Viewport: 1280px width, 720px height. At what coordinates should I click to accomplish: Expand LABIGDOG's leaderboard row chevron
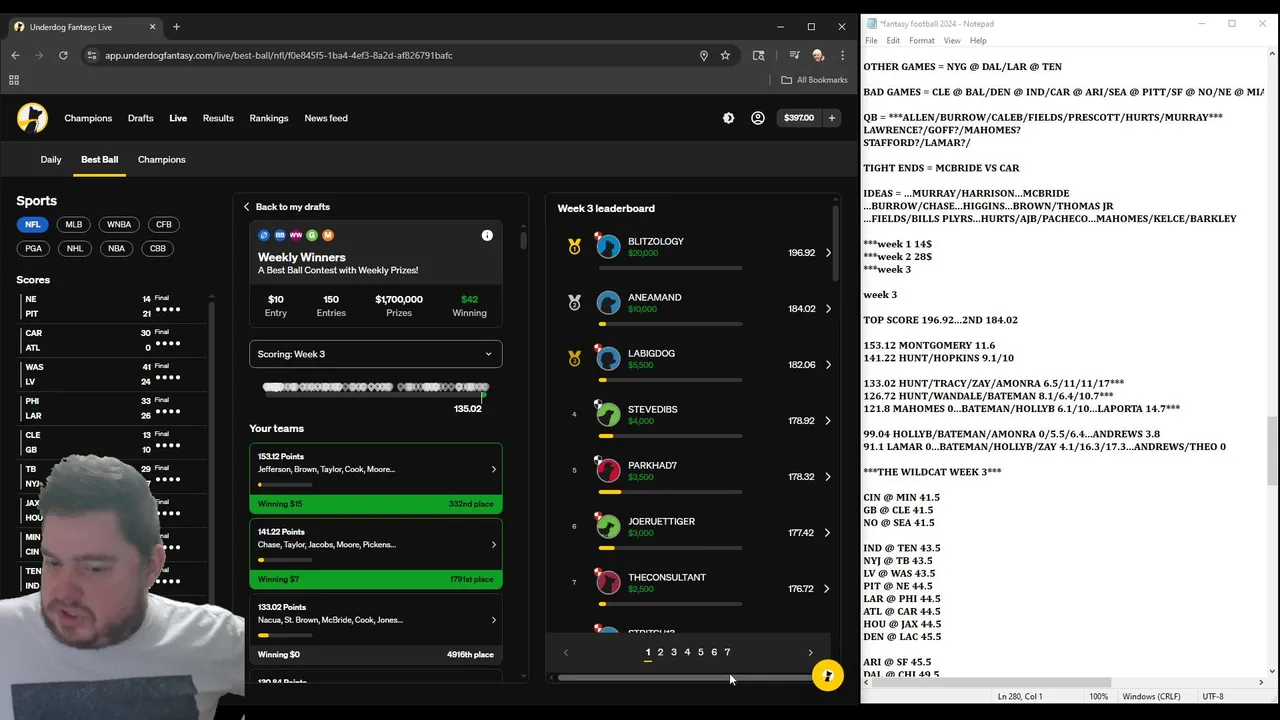(x=828, y=365)
